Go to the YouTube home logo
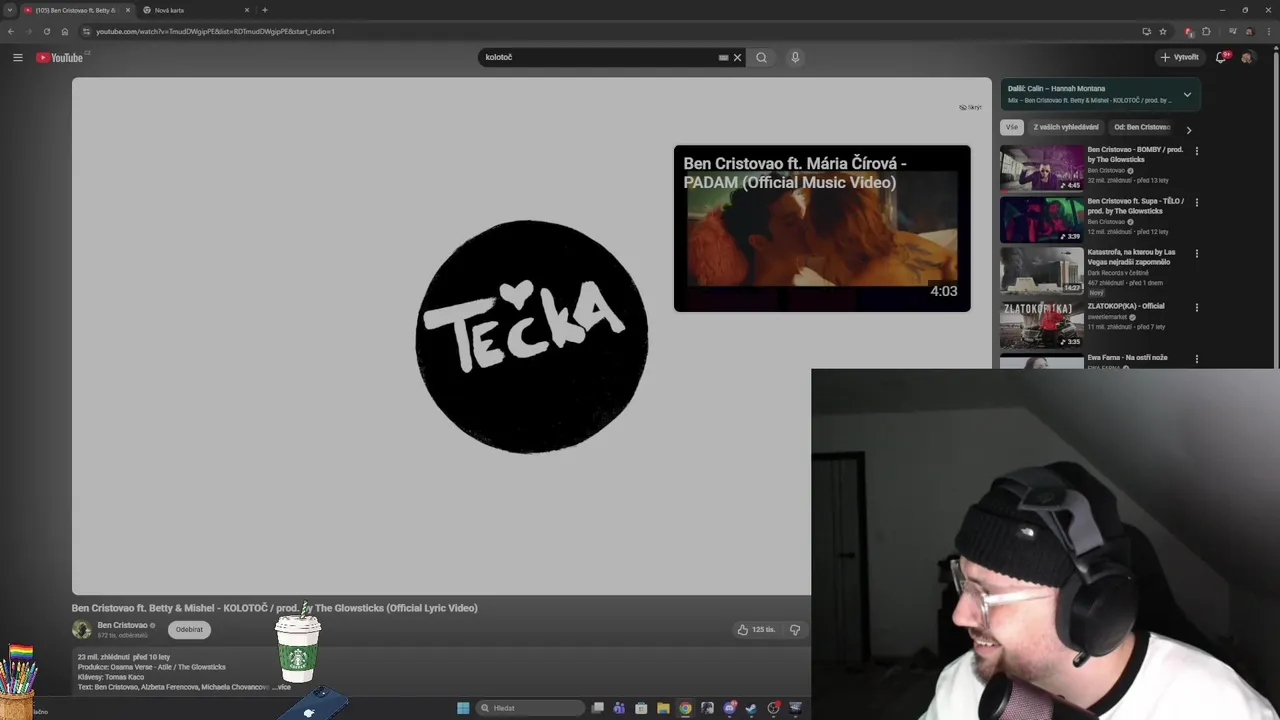 coord(60,58)
